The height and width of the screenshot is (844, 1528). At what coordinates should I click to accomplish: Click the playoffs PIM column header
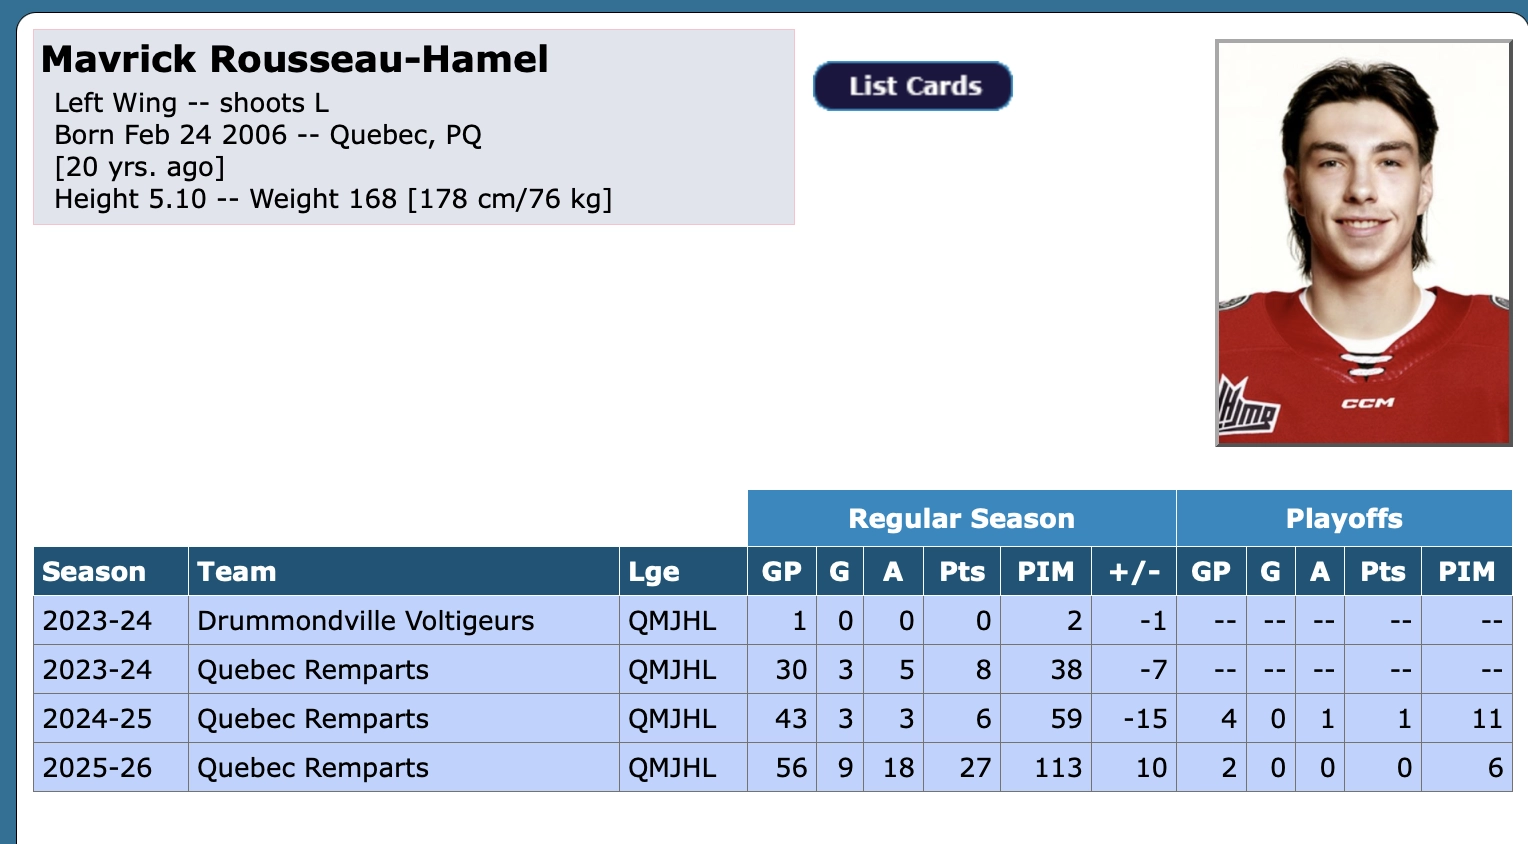(x=1467, y=572)
